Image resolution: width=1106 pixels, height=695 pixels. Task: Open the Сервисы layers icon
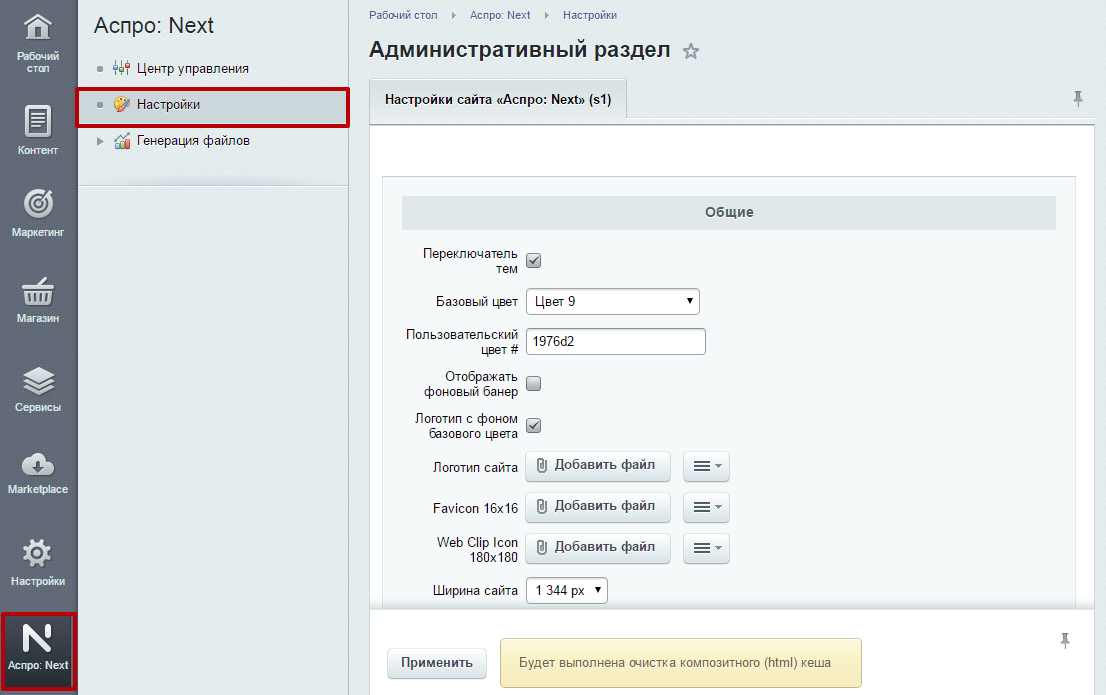pyautogui.click(x=38, y=381)
